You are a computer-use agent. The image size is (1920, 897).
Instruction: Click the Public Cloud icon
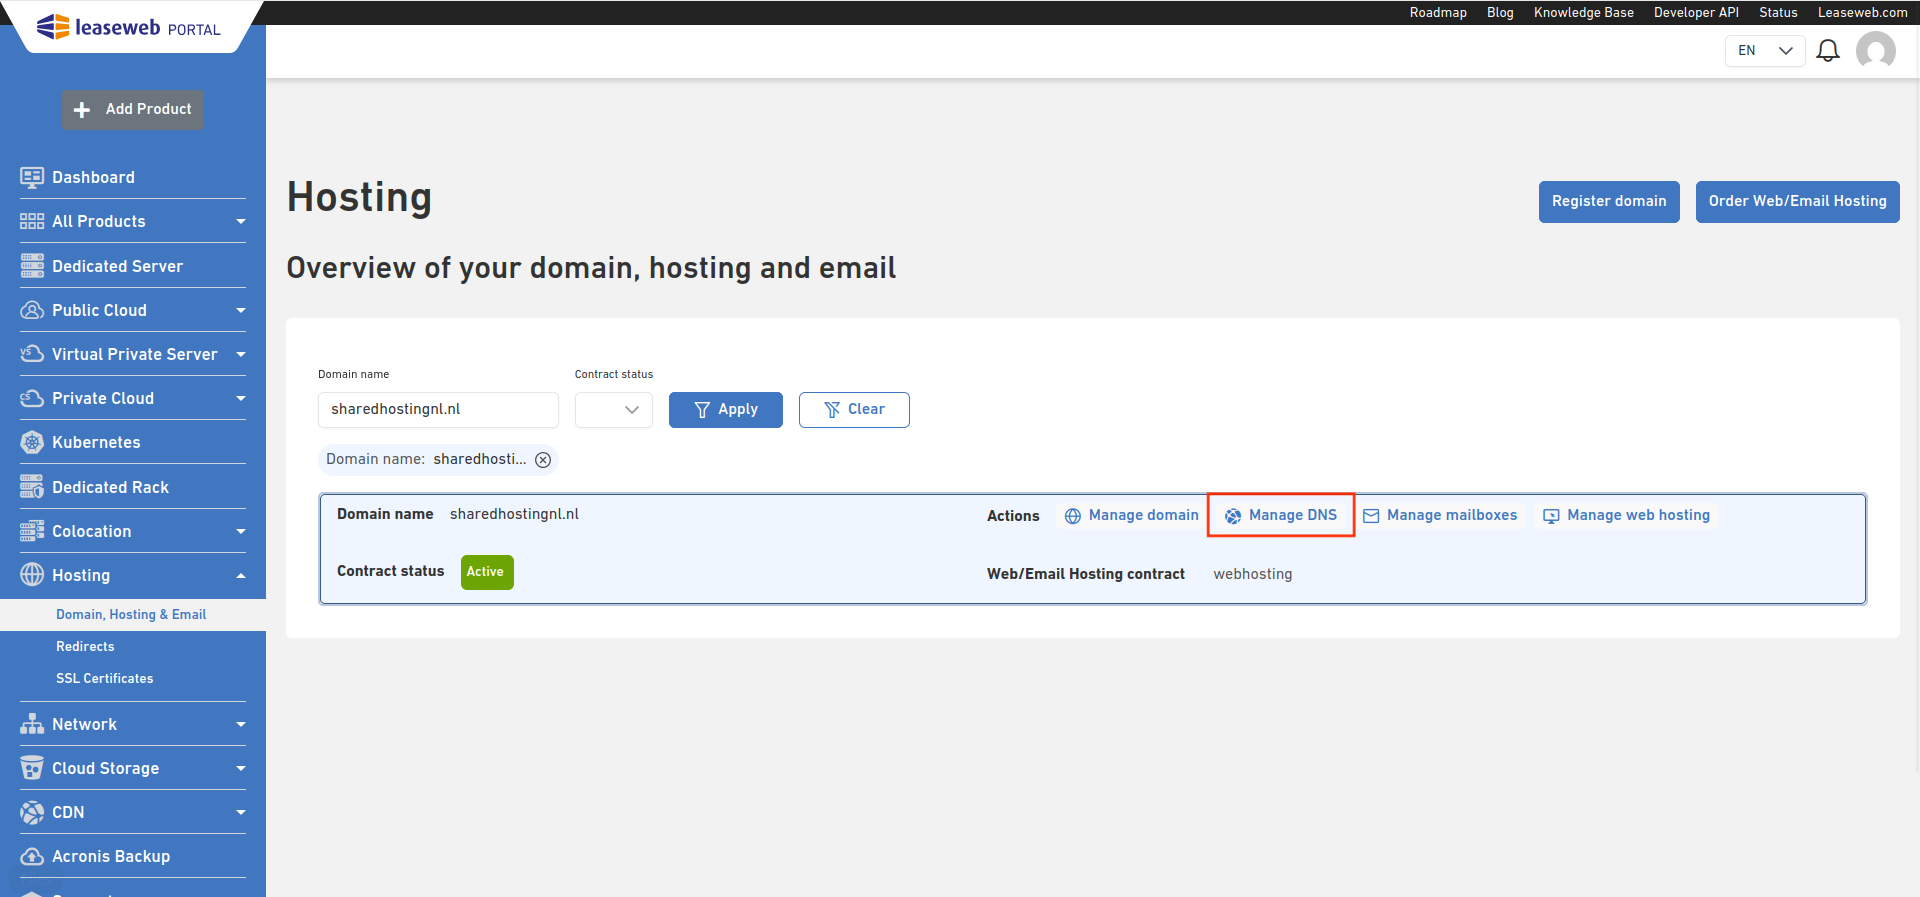pos(32,310)
